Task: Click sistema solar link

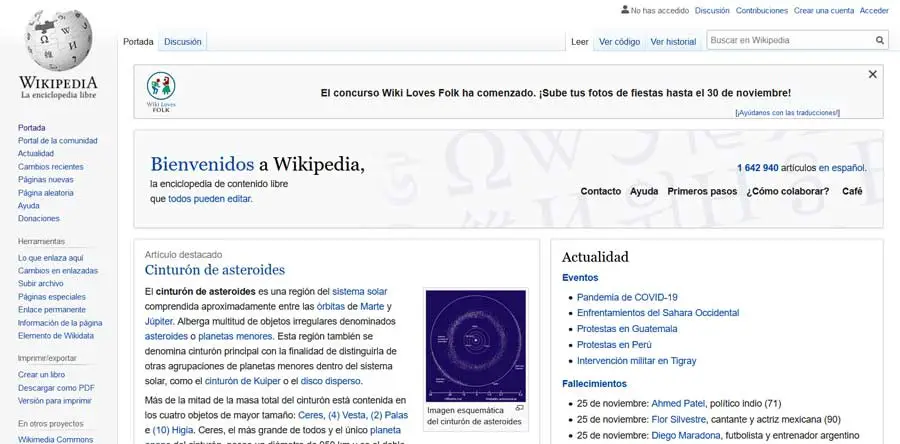Action: pyautogui.click(x=360, y=291)
